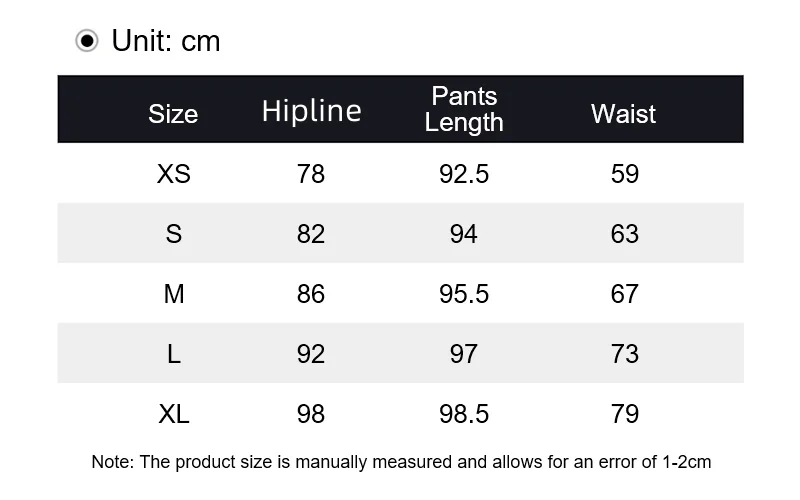Select the L size row label
The width and height of the screenshot is (800, 500).
pyautogui.click(x=174, y=354)
